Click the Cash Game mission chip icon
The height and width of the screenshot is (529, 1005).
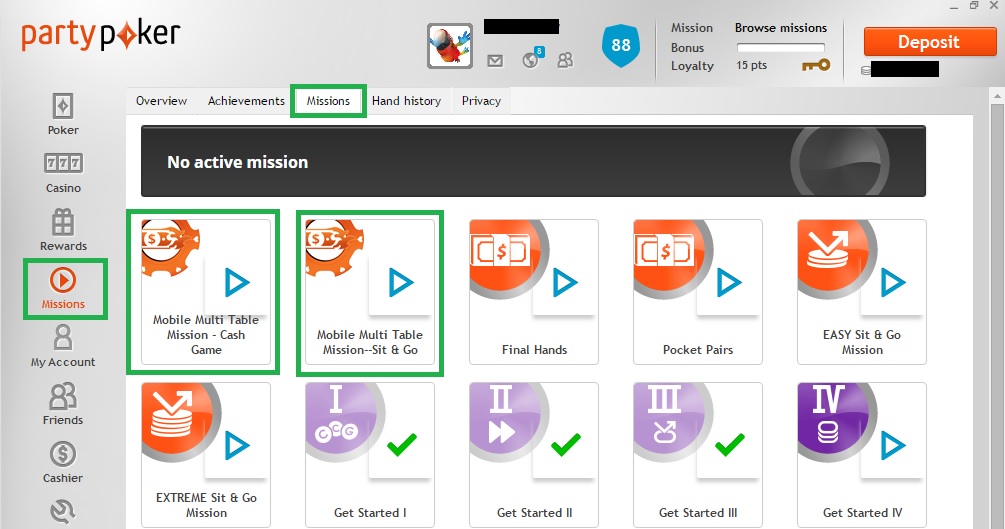[170, 248]
